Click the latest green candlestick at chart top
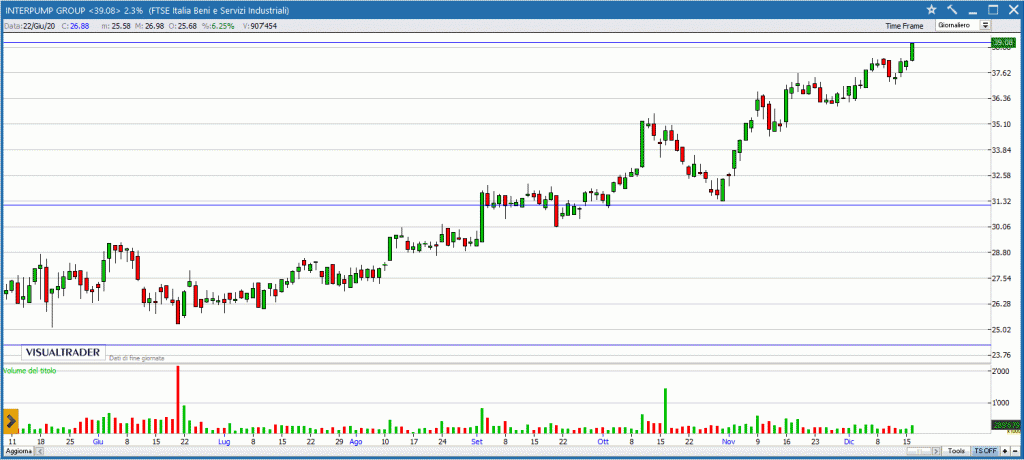1024x460 pixels. click(912, 52)
